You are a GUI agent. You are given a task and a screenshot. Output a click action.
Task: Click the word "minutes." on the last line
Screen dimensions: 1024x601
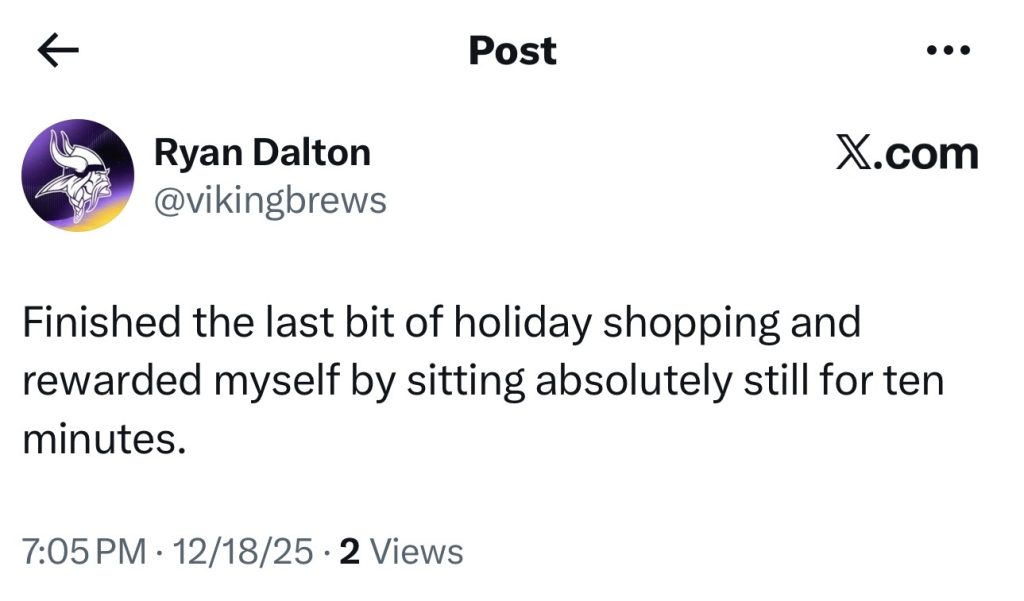click(105, 438)
